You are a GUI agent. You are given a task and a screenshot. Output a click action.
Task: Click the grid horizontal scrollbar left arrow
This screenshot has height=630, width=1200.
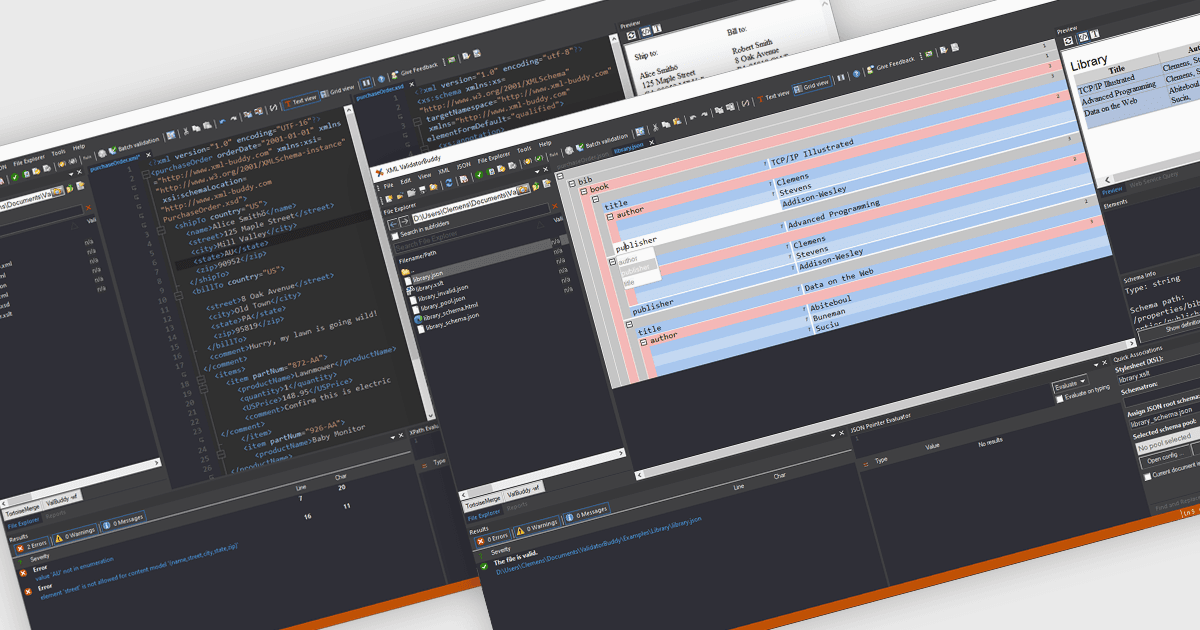coord(639,475)
